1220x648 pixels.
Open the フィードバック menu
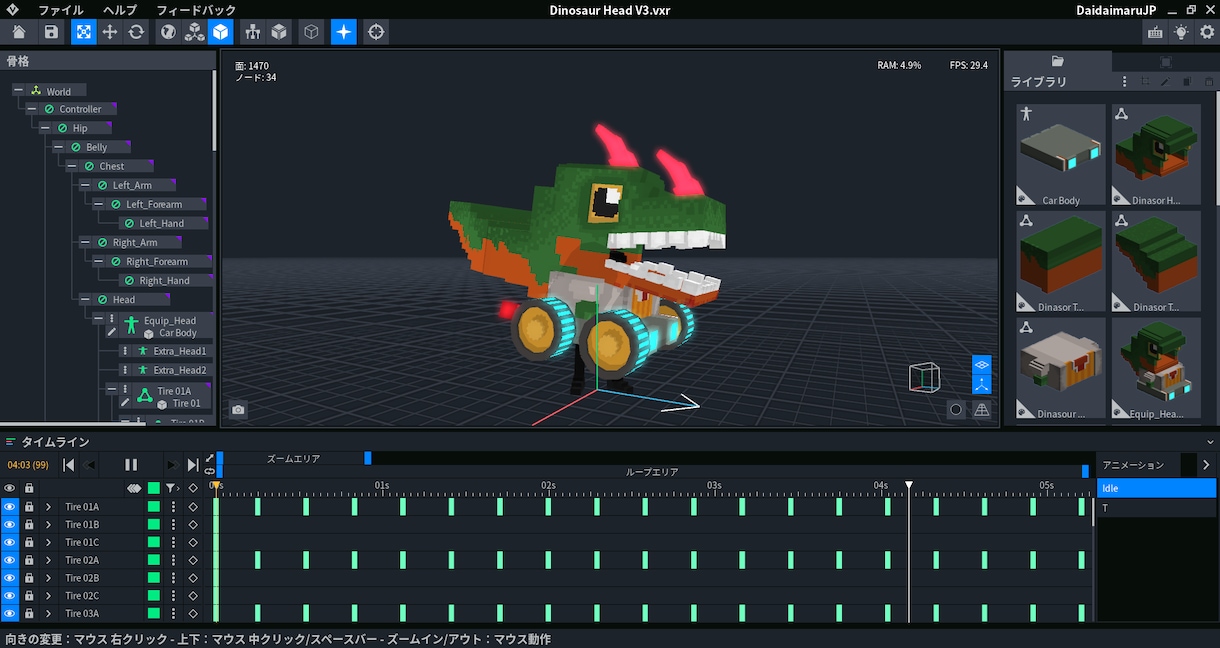pyautogui.click(x=196, y=10)
